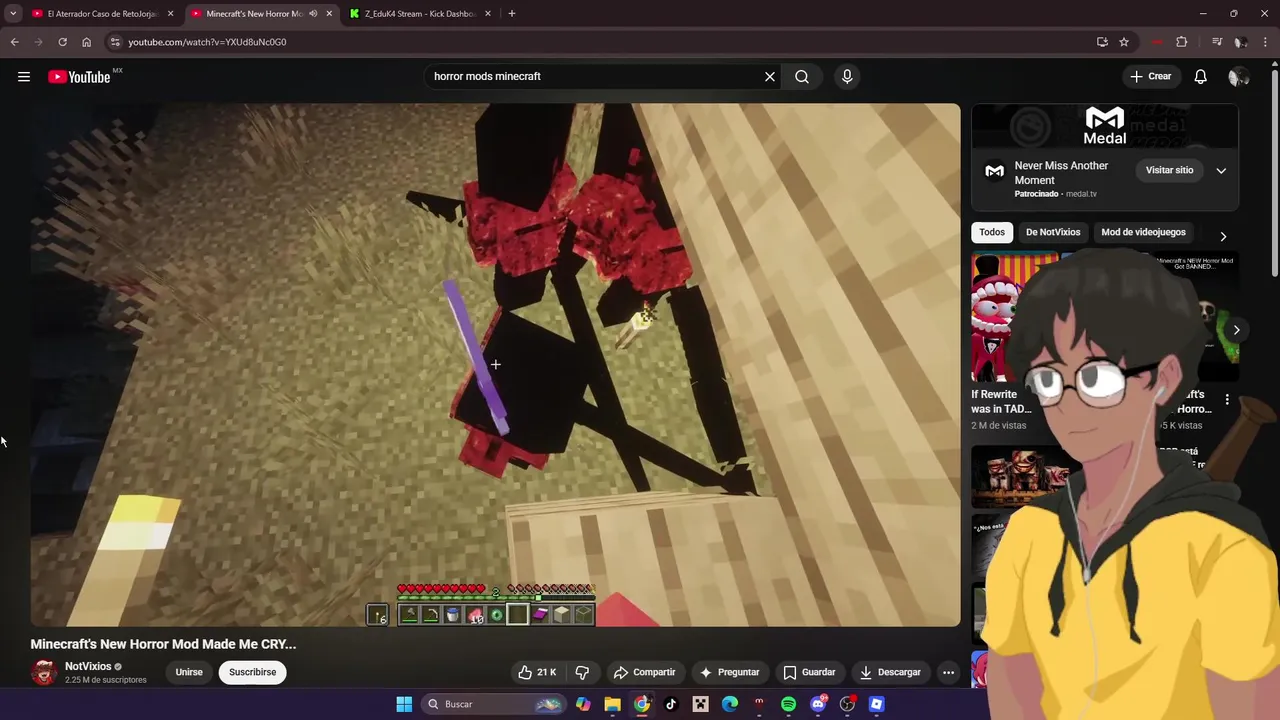The image size is (1280, 720).
Task: Select the Todos filter chip
Action: click(x=992, y=232)
